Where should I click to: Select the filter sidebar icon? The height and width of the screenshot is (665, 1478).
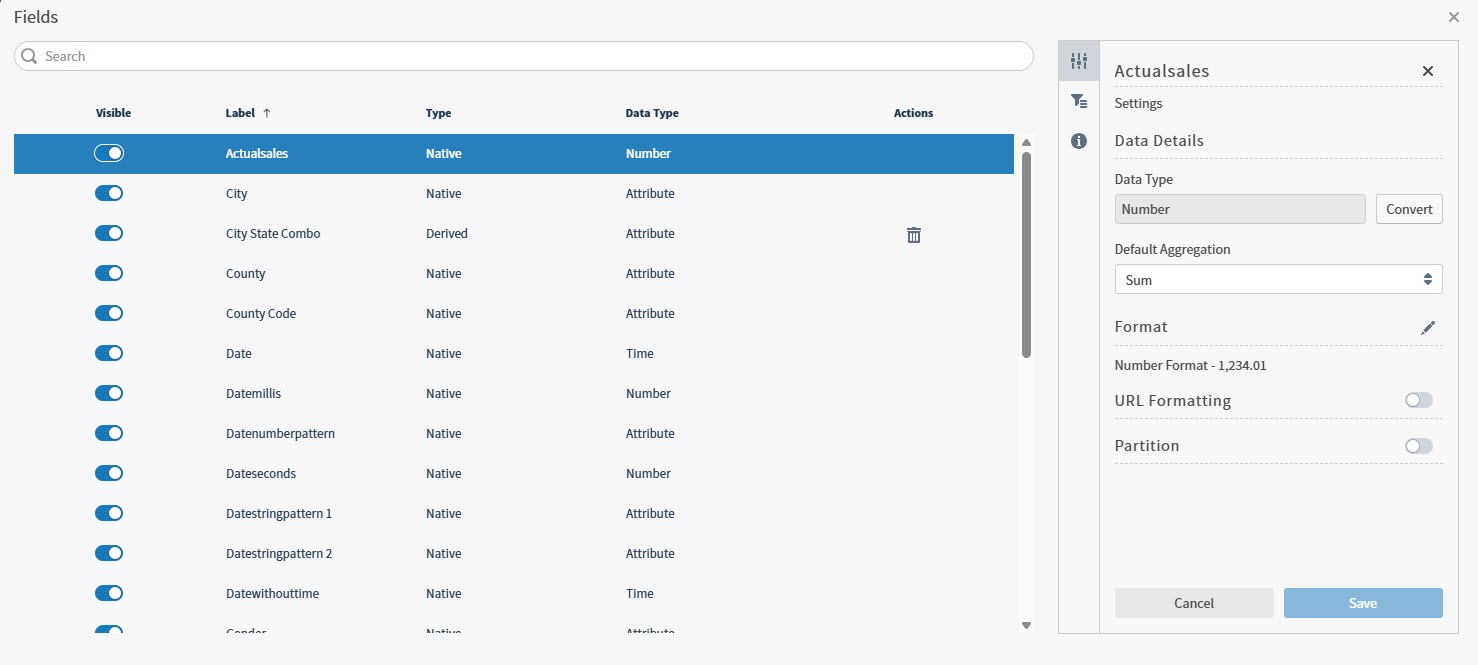pos(1078,101)
